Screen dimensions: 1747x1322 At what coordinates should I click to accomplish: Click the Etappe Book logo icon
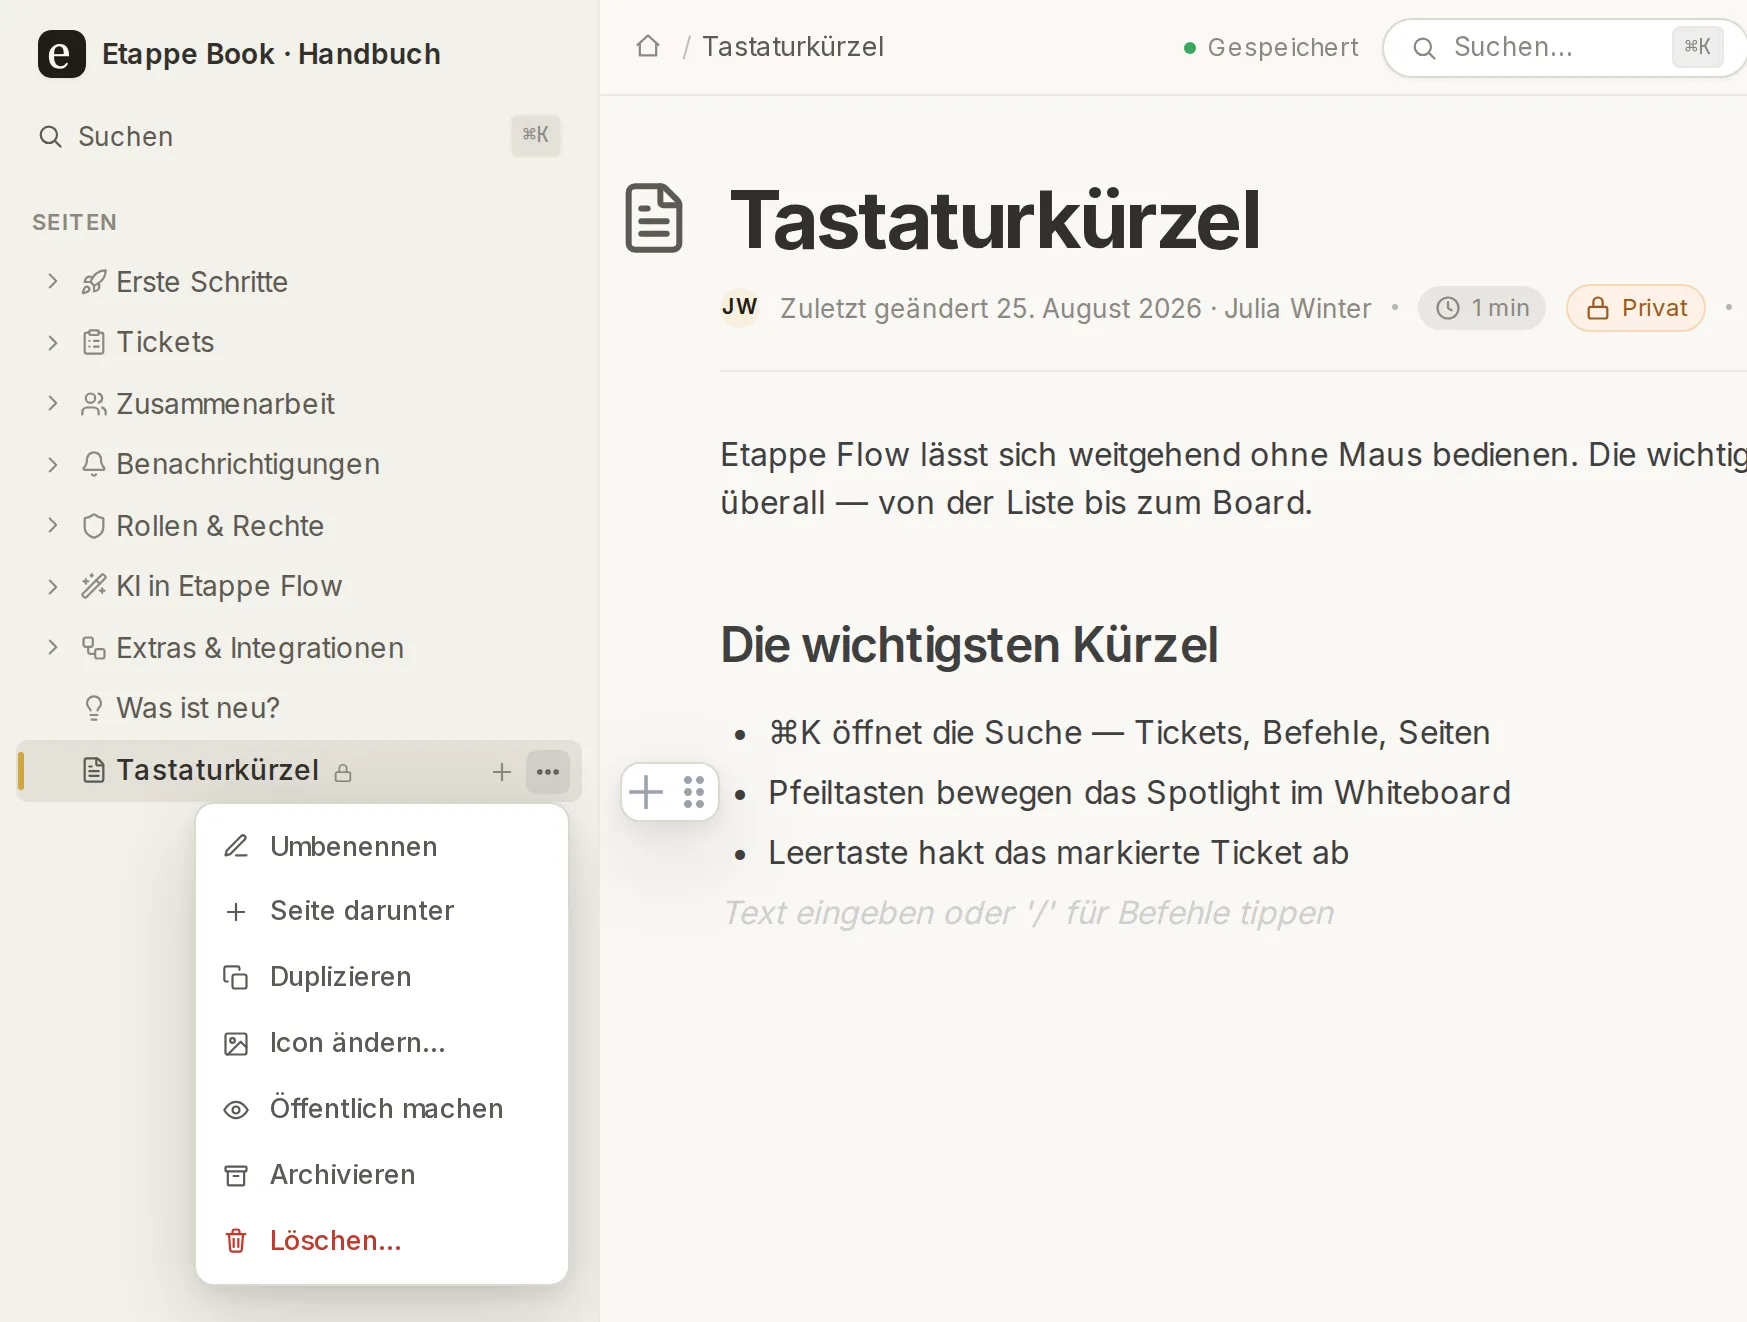tap(61, 54)
